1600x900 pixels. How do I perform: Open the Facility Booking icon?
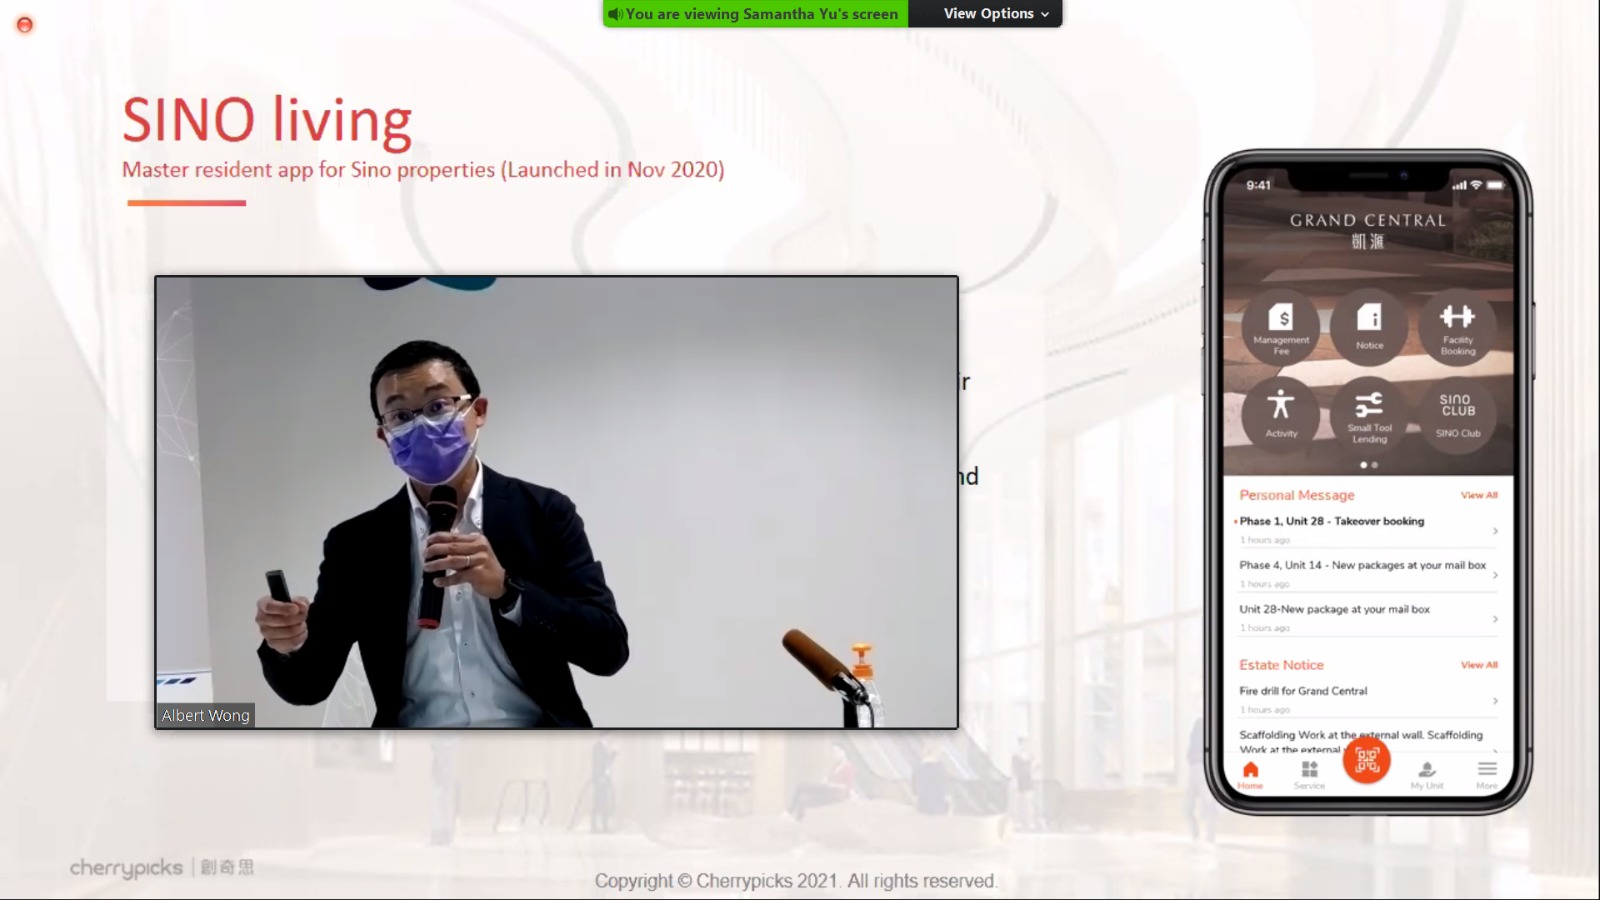(x=1457, y=327)
